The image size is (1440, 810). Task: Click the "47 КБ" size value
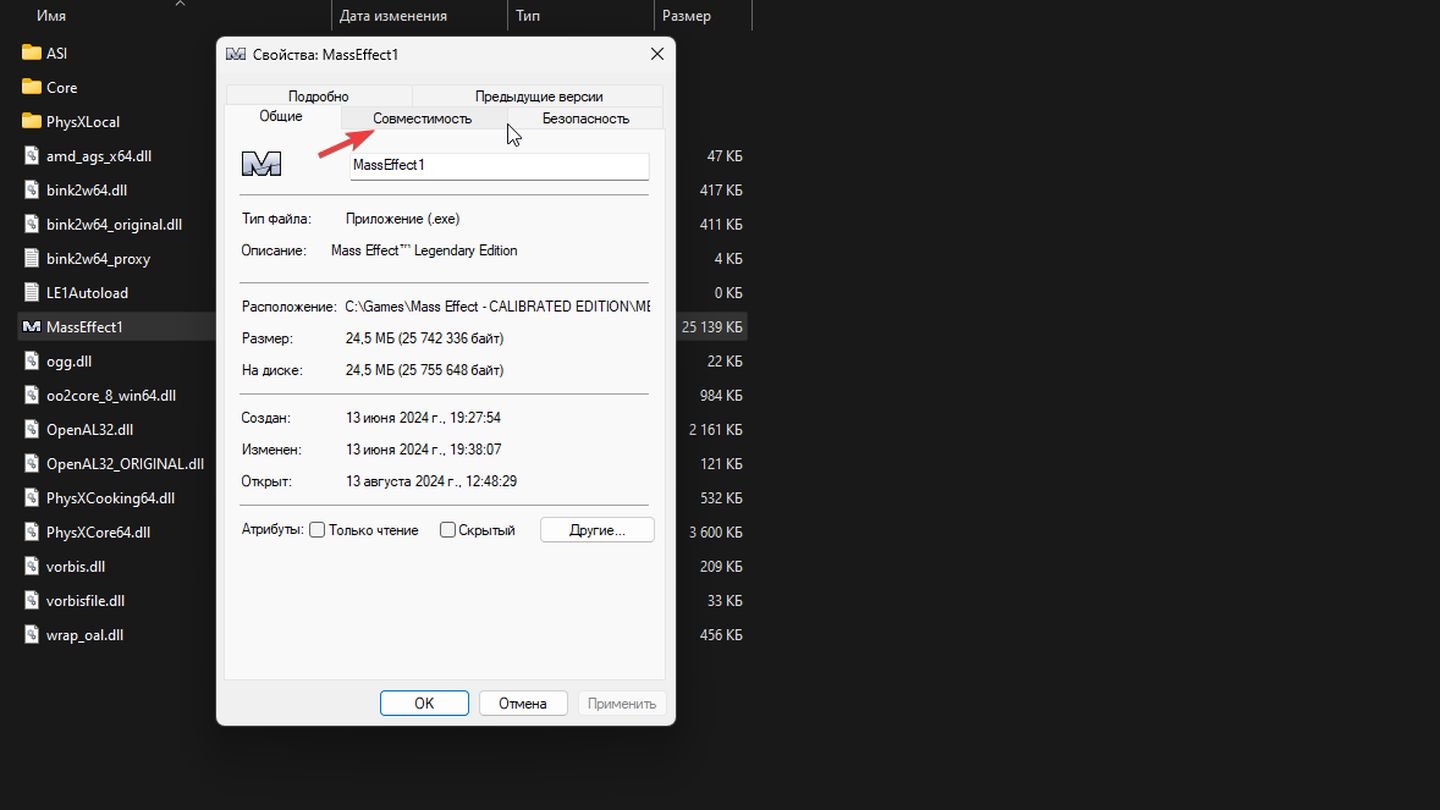pyautogui.click(x=724, y=156)
